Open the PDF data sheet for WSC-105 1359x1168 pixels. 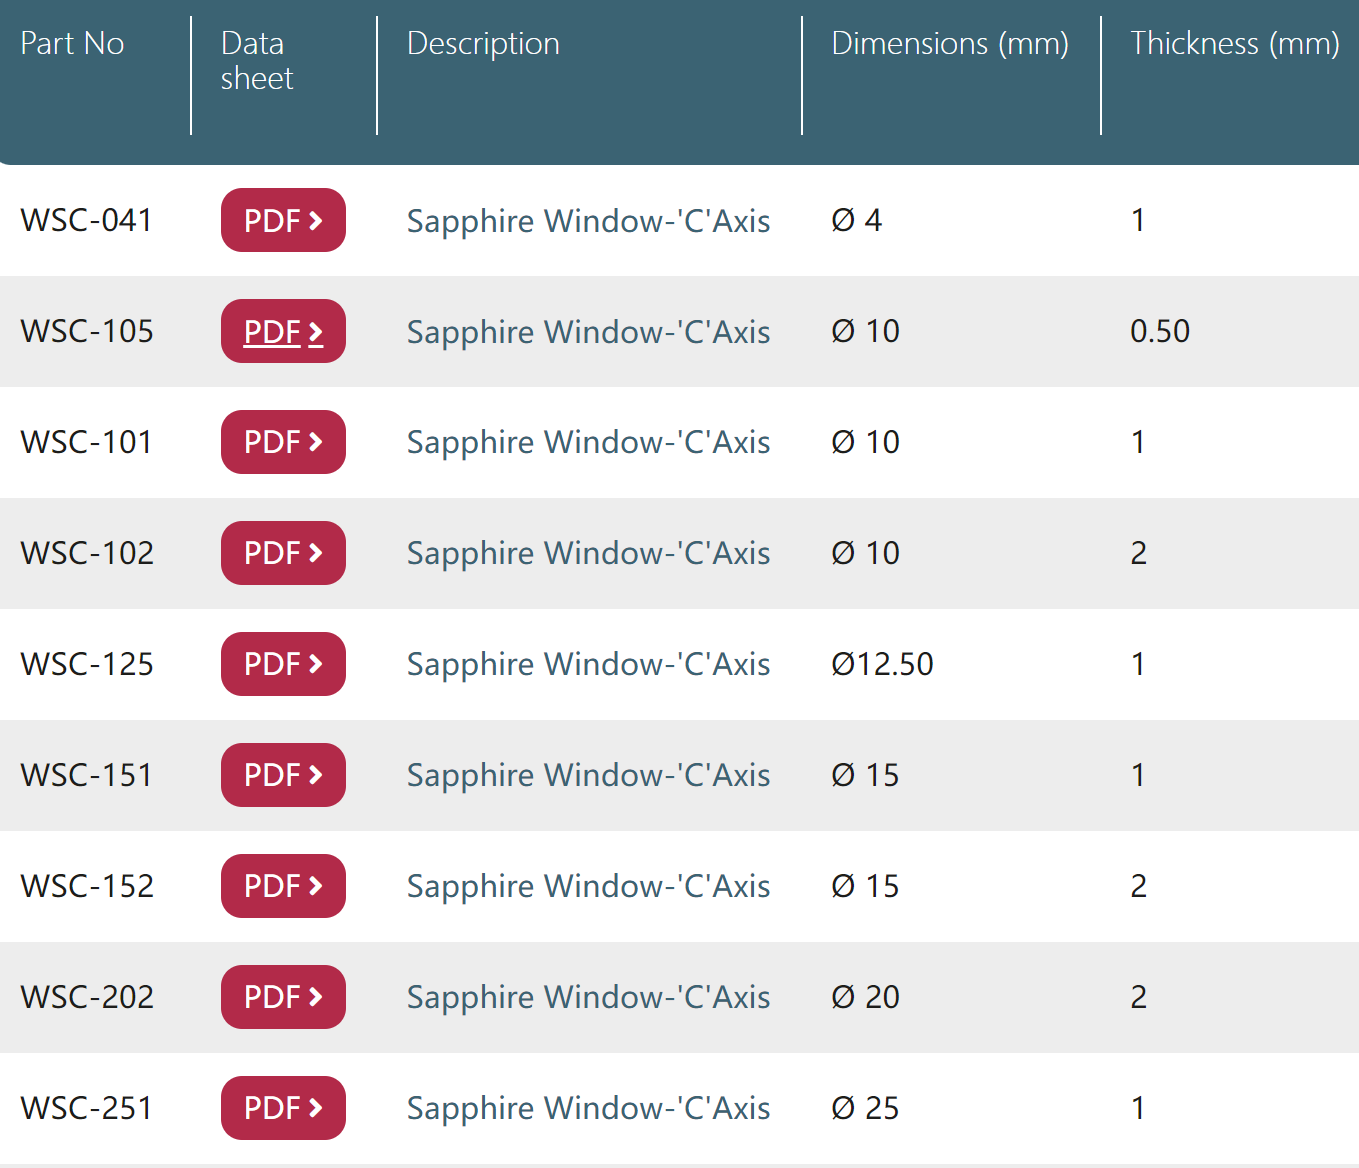pos(283,331)
